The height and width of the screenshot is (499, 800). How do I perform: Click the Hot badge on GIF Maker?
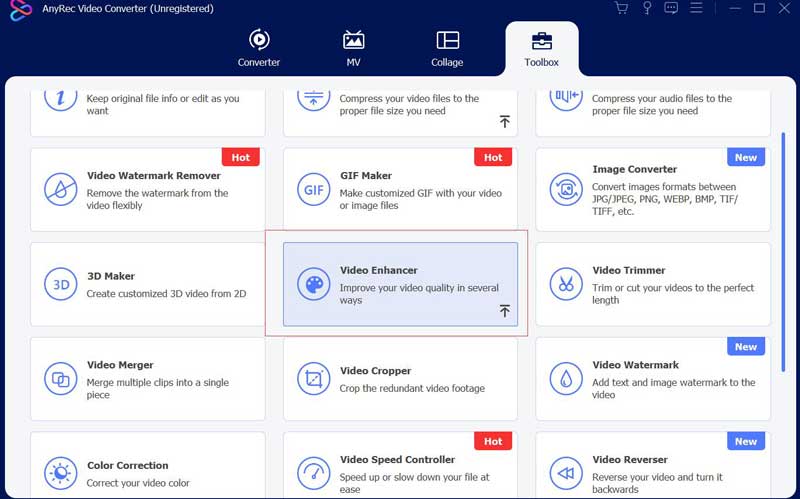[493, 157]
